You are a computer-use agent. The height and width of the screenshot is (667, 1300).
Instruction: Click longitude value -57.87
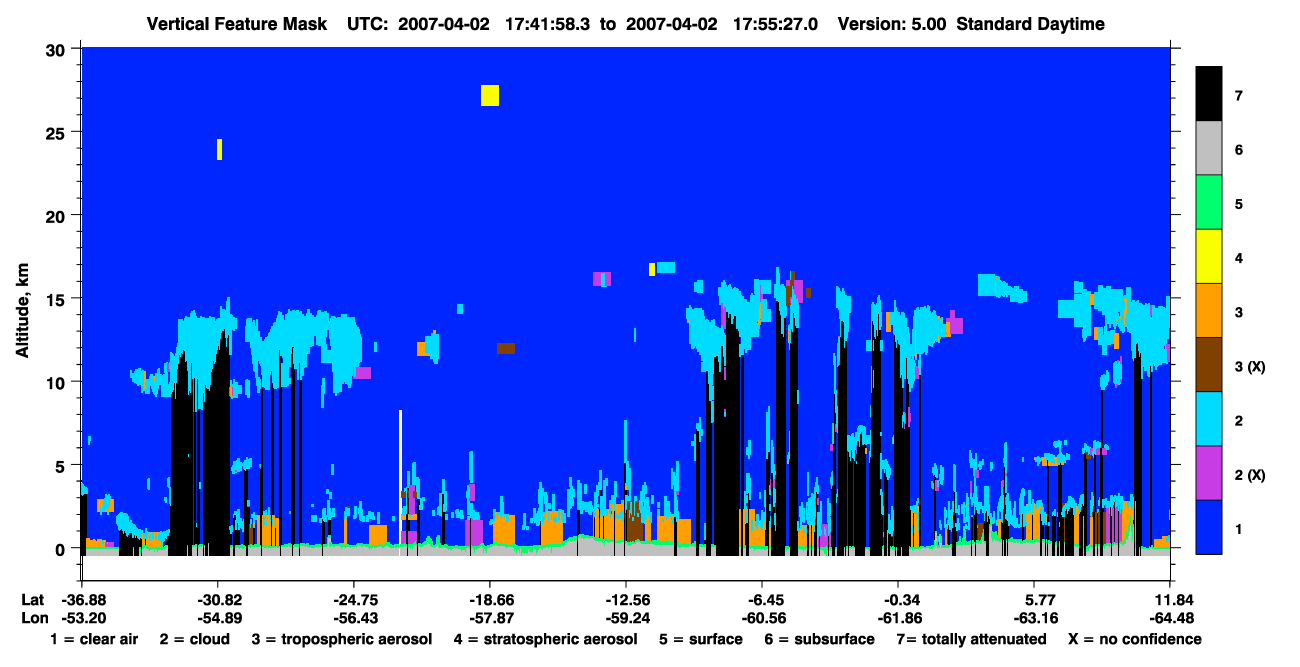(490, 617)
